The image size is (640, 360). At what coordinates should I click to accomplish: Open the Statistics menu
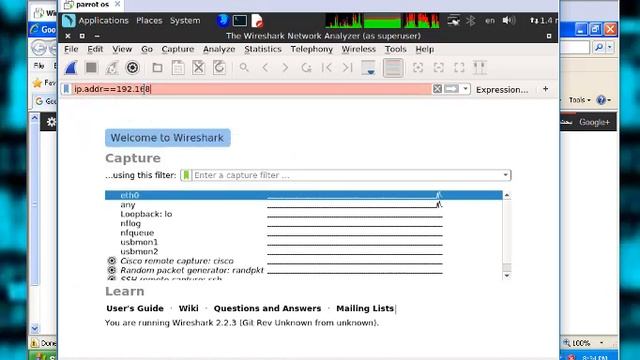(263, 49)
